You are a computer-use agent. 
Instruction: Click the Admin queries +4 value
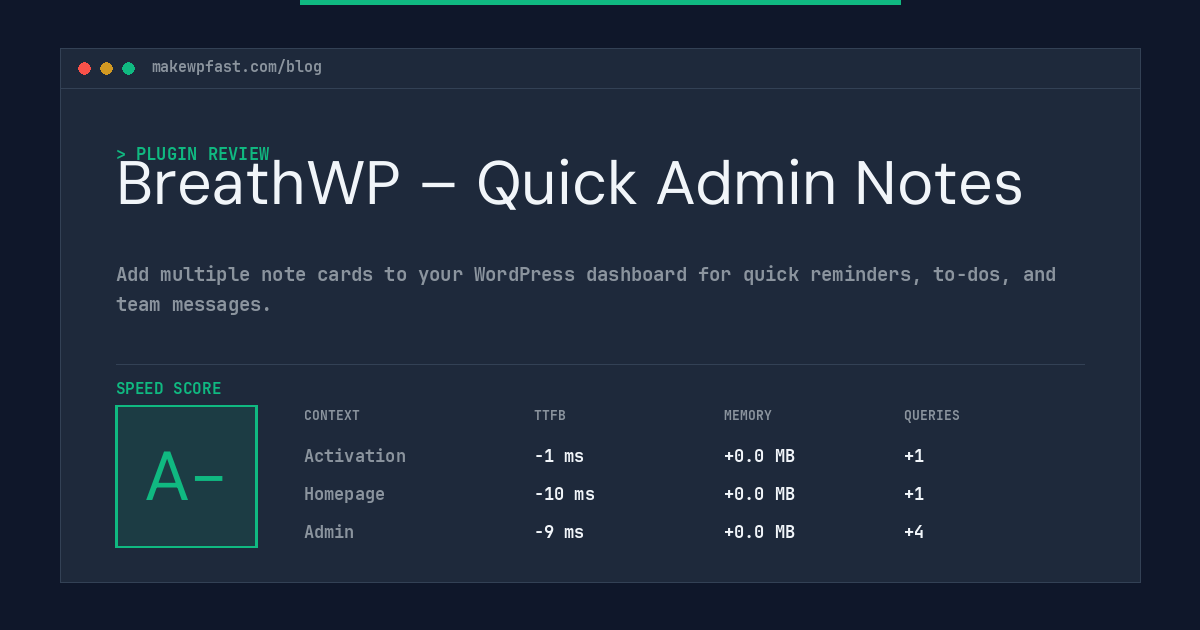tap(914, 532)
